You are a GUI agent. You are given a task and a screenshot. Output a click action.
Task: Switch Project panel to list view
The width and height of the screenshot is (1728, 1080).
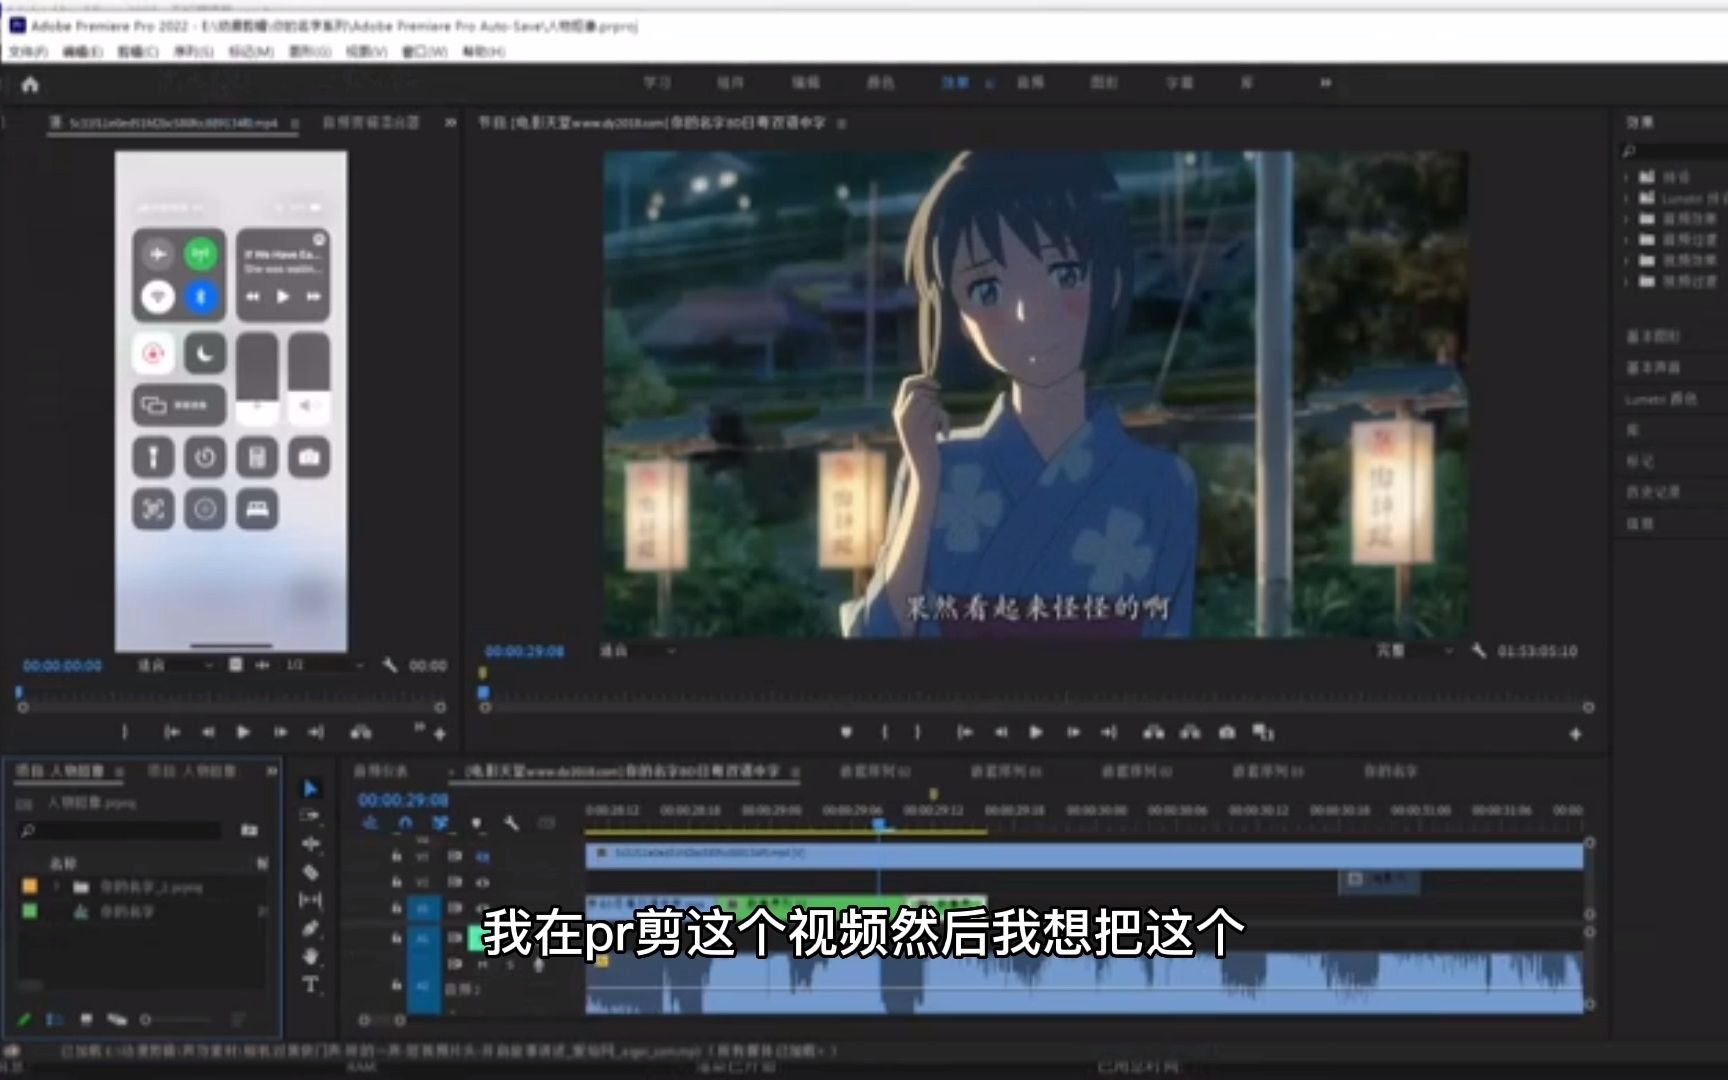pyautogui.click(x=54, y=1020)
